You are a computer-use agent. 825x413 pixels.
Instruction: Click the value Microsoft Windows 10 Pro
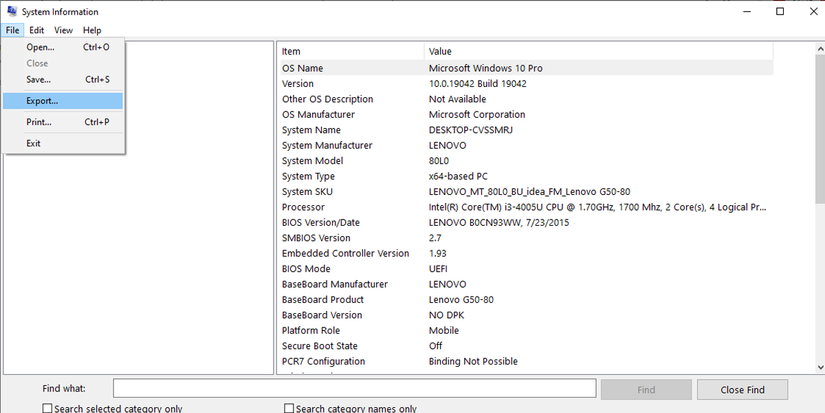pos(486,68)
